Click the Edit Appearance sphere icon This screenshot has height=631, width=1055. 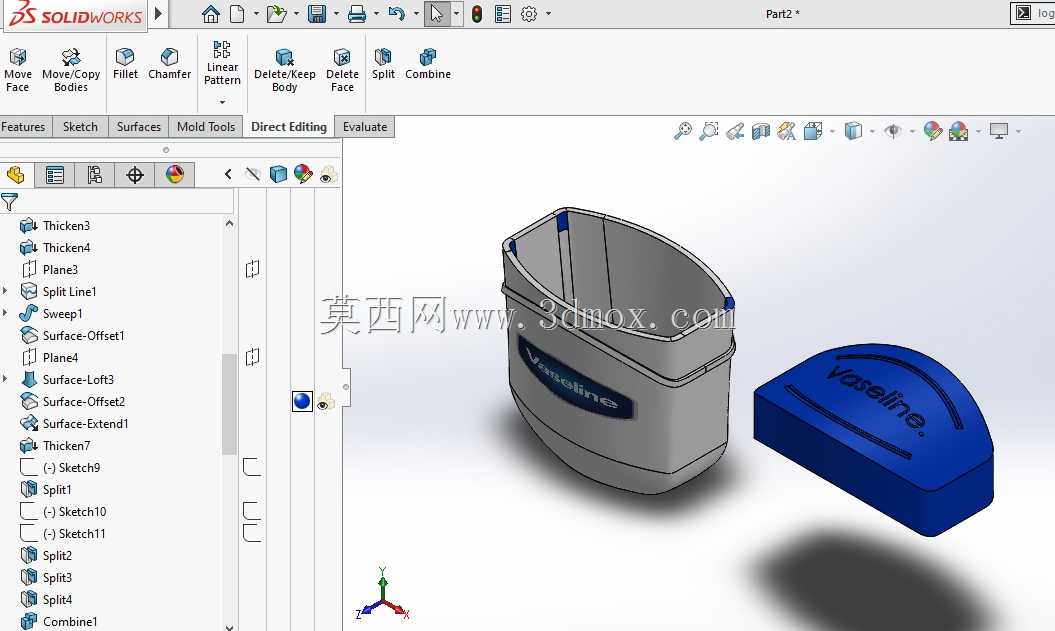(x=933, y=131)
